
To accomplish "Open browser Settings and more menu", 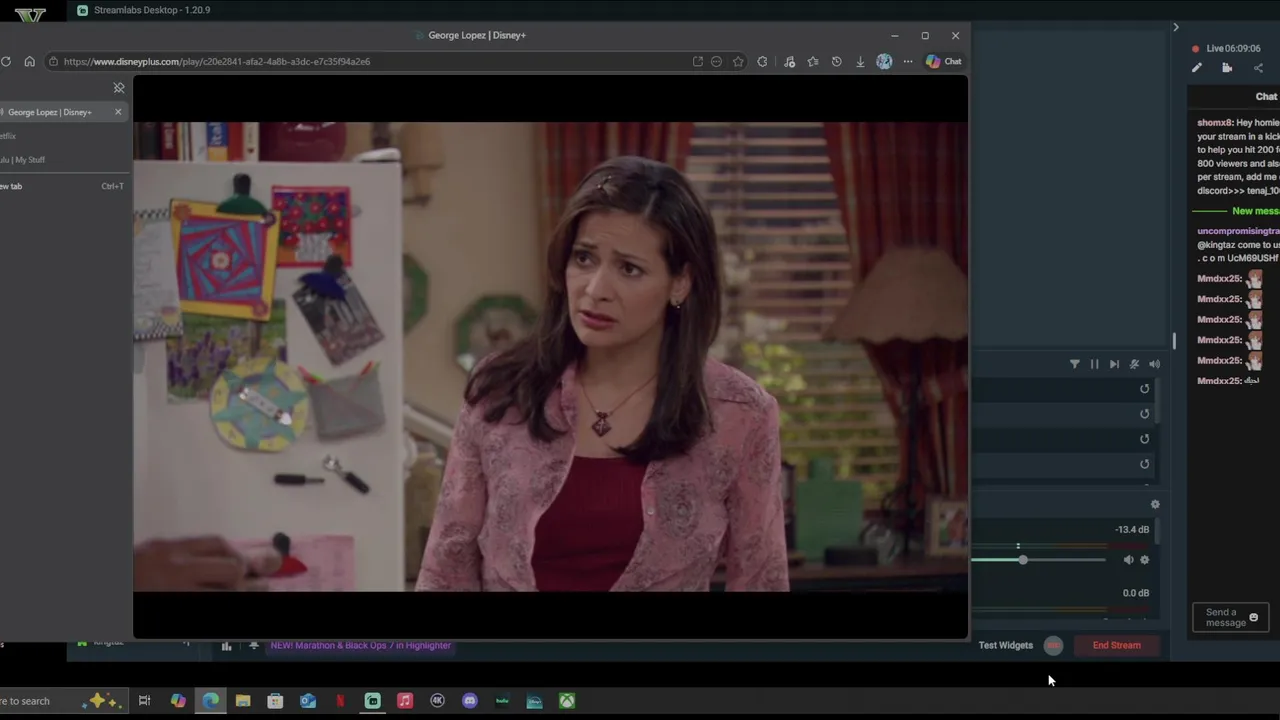I will 908,61.
